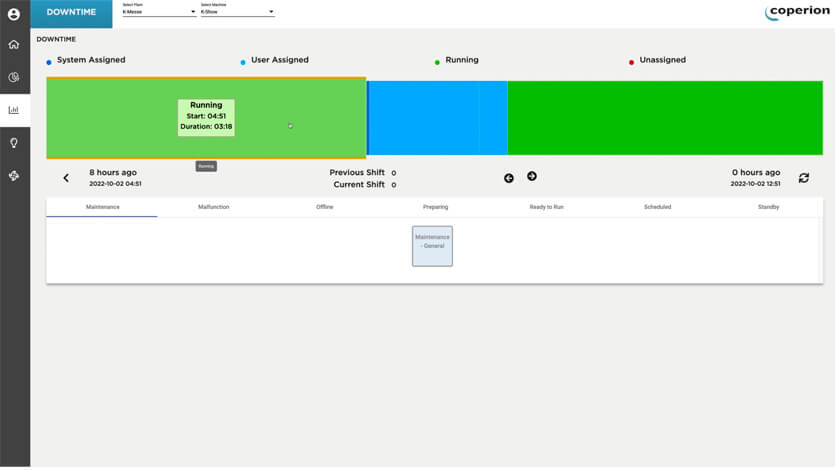This screenshot has width=835, height=470.
Task: Open the user profile icon in sidebar
Action: pos(14,14)
